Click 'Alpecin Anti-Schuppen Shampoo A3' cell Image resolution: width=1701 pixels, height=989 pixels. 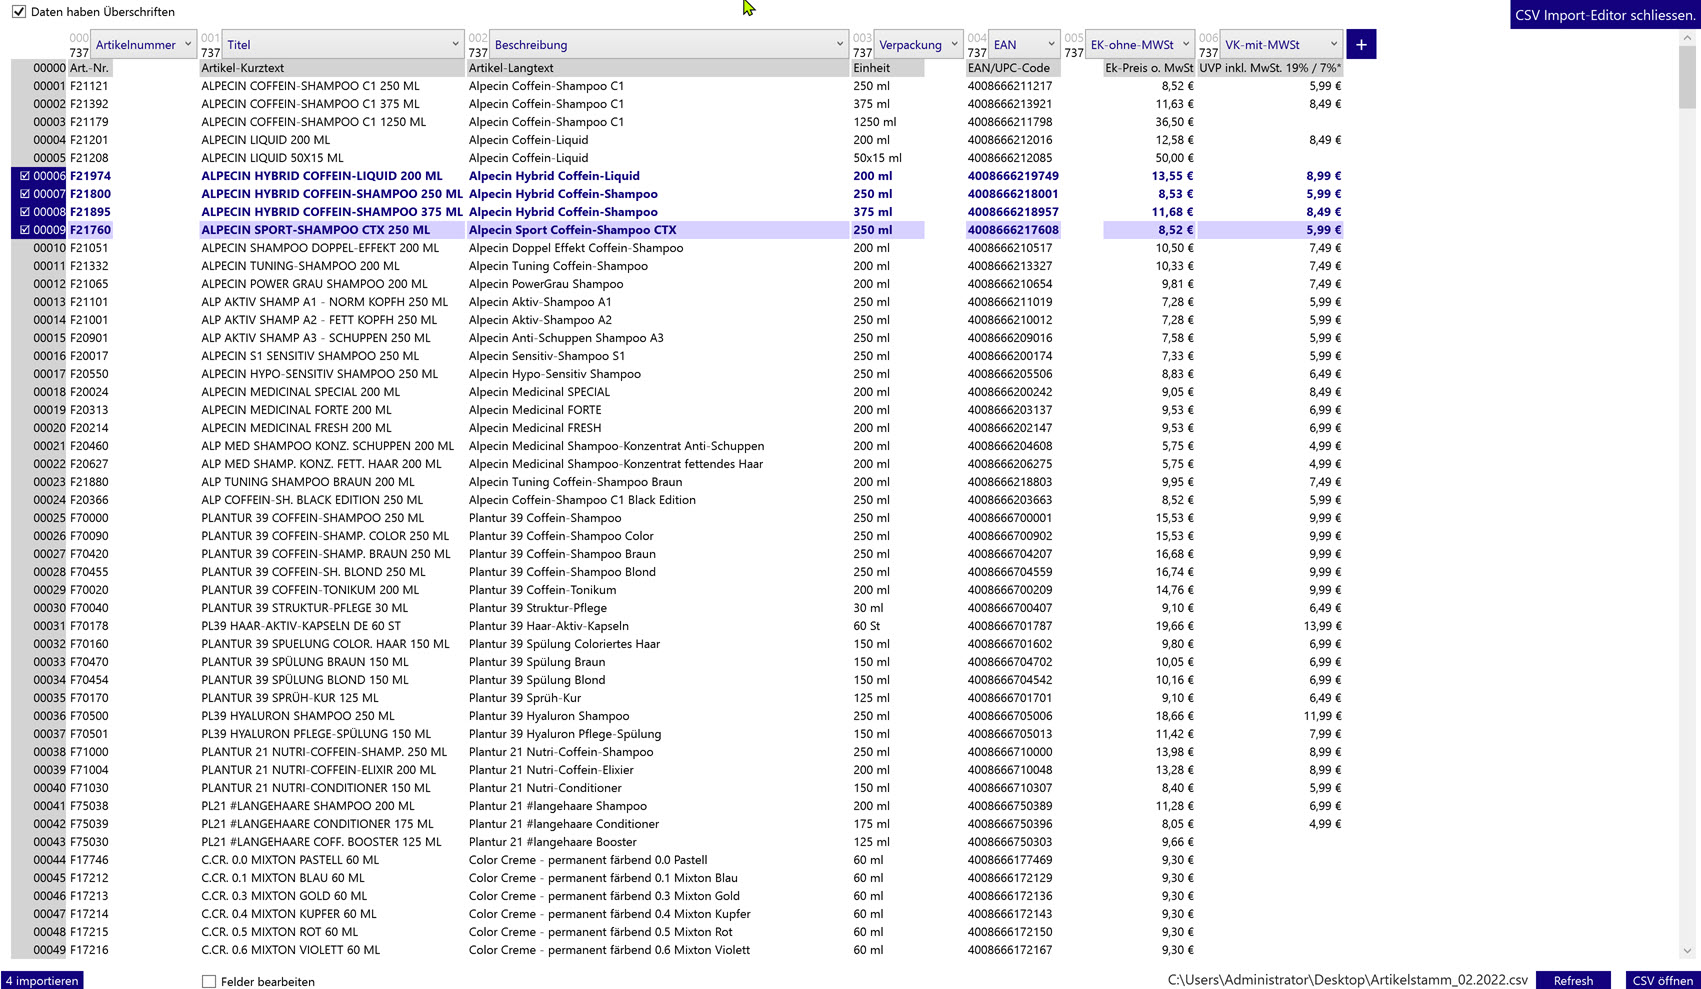(x=566, y=338)
